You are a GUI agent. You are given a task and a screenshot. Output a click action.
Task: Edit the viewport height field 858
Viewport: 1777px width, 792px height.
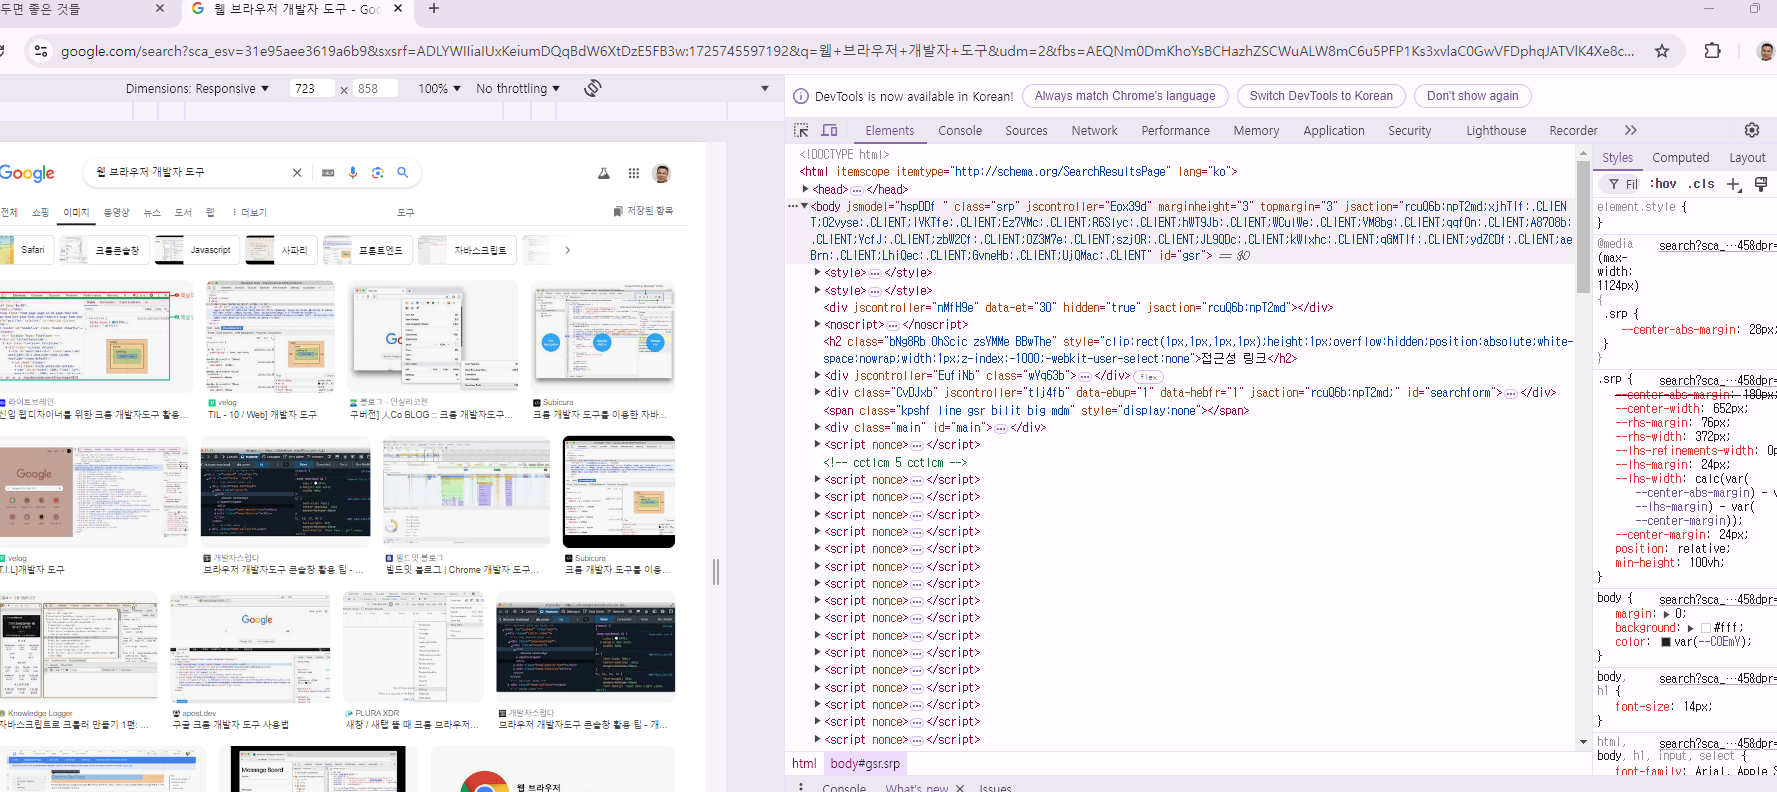coord(376,88)
